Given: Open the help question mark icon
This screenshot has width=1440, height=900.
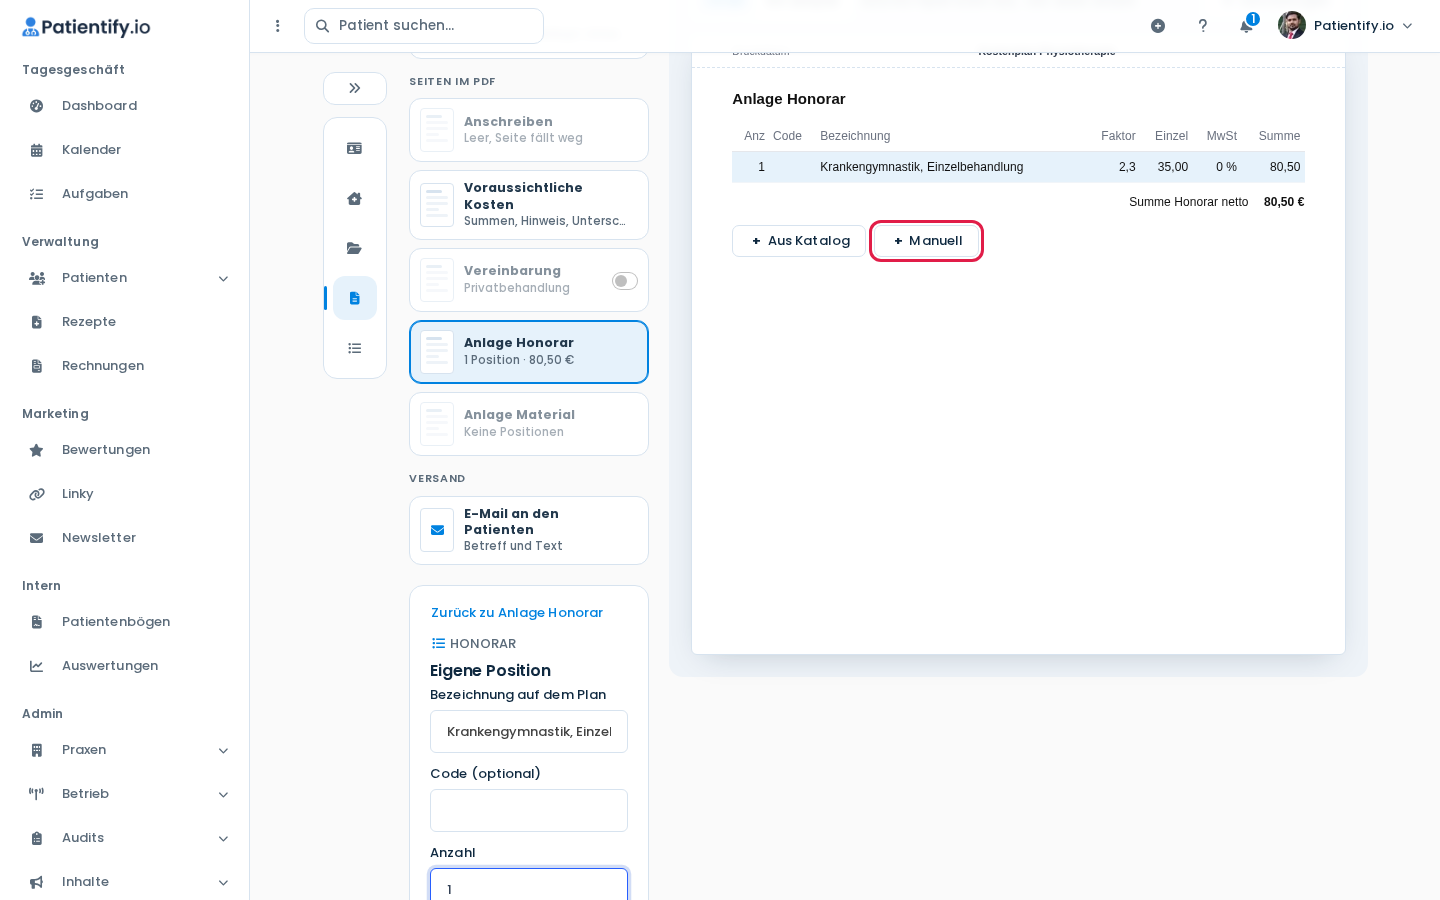Looking at the screenshot, I should [1202, 26].
